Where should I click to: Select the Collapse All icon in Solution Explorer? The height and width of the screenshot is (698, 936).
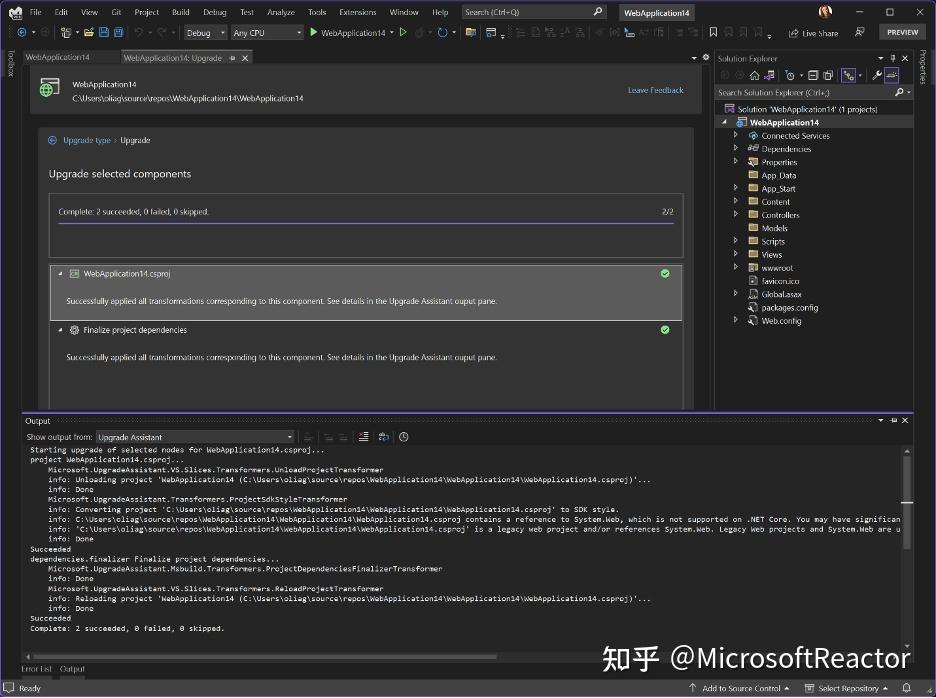point(813,74)
